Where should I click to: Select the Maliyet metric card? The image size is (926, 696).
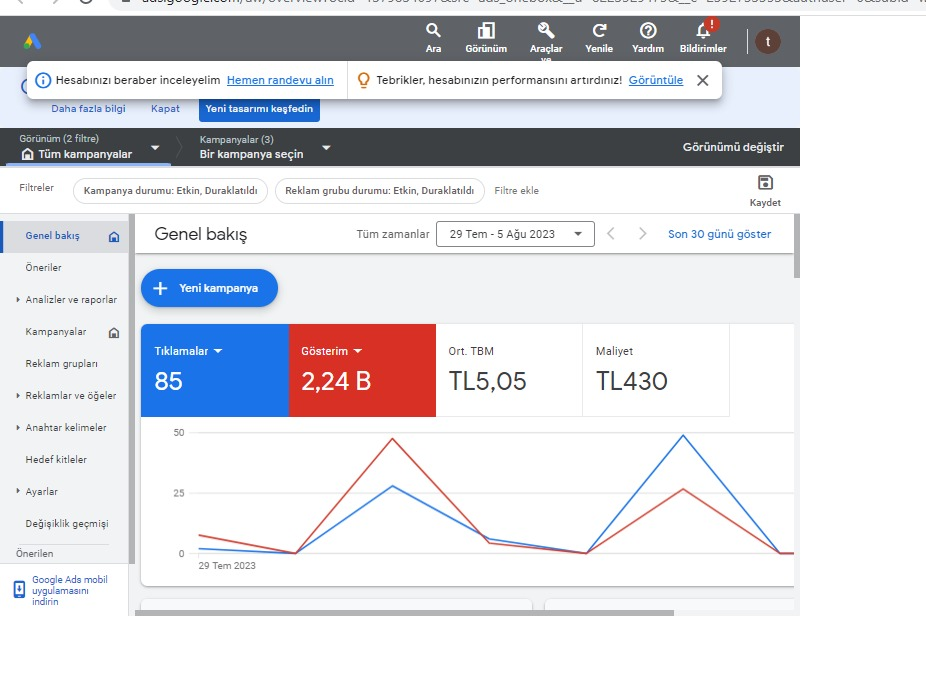click(656, 370)
